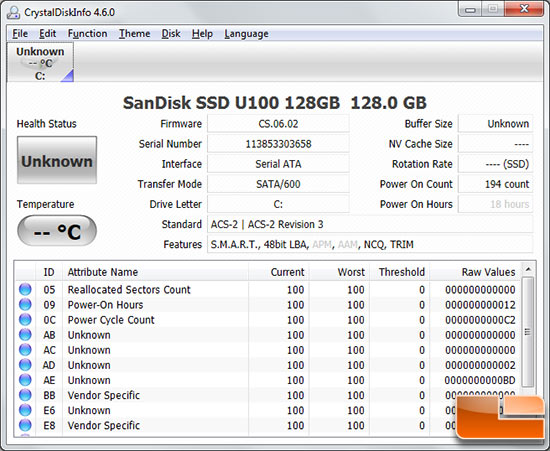Select the Power Cycle Count attribute name
The width and height of the screenshot is (550, 451).
tap(111, 320)
